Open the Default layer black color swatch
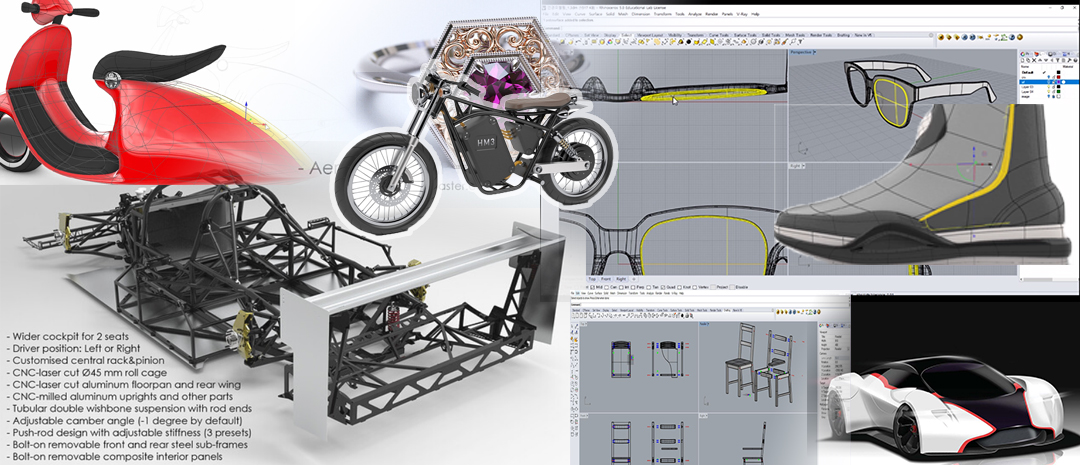The height and width of the screenshot is (465, 1080). tap(1059, 72)
